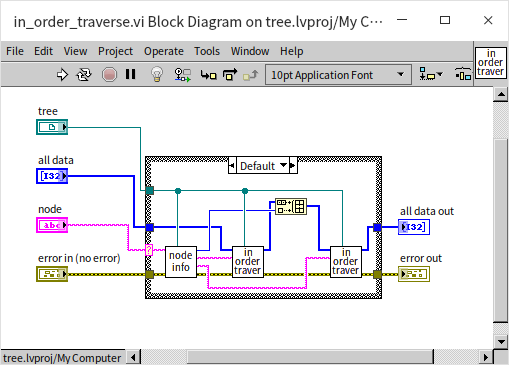This screenshot has width=509, height=365.
Task: Open the Tools menu
Action: [x=207, y=51]
